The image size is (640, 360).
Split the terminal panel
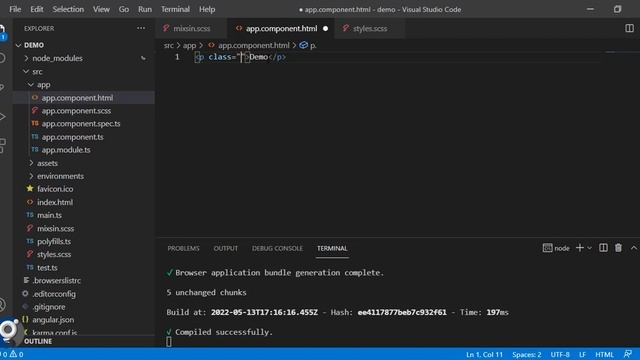coord(603,248)
